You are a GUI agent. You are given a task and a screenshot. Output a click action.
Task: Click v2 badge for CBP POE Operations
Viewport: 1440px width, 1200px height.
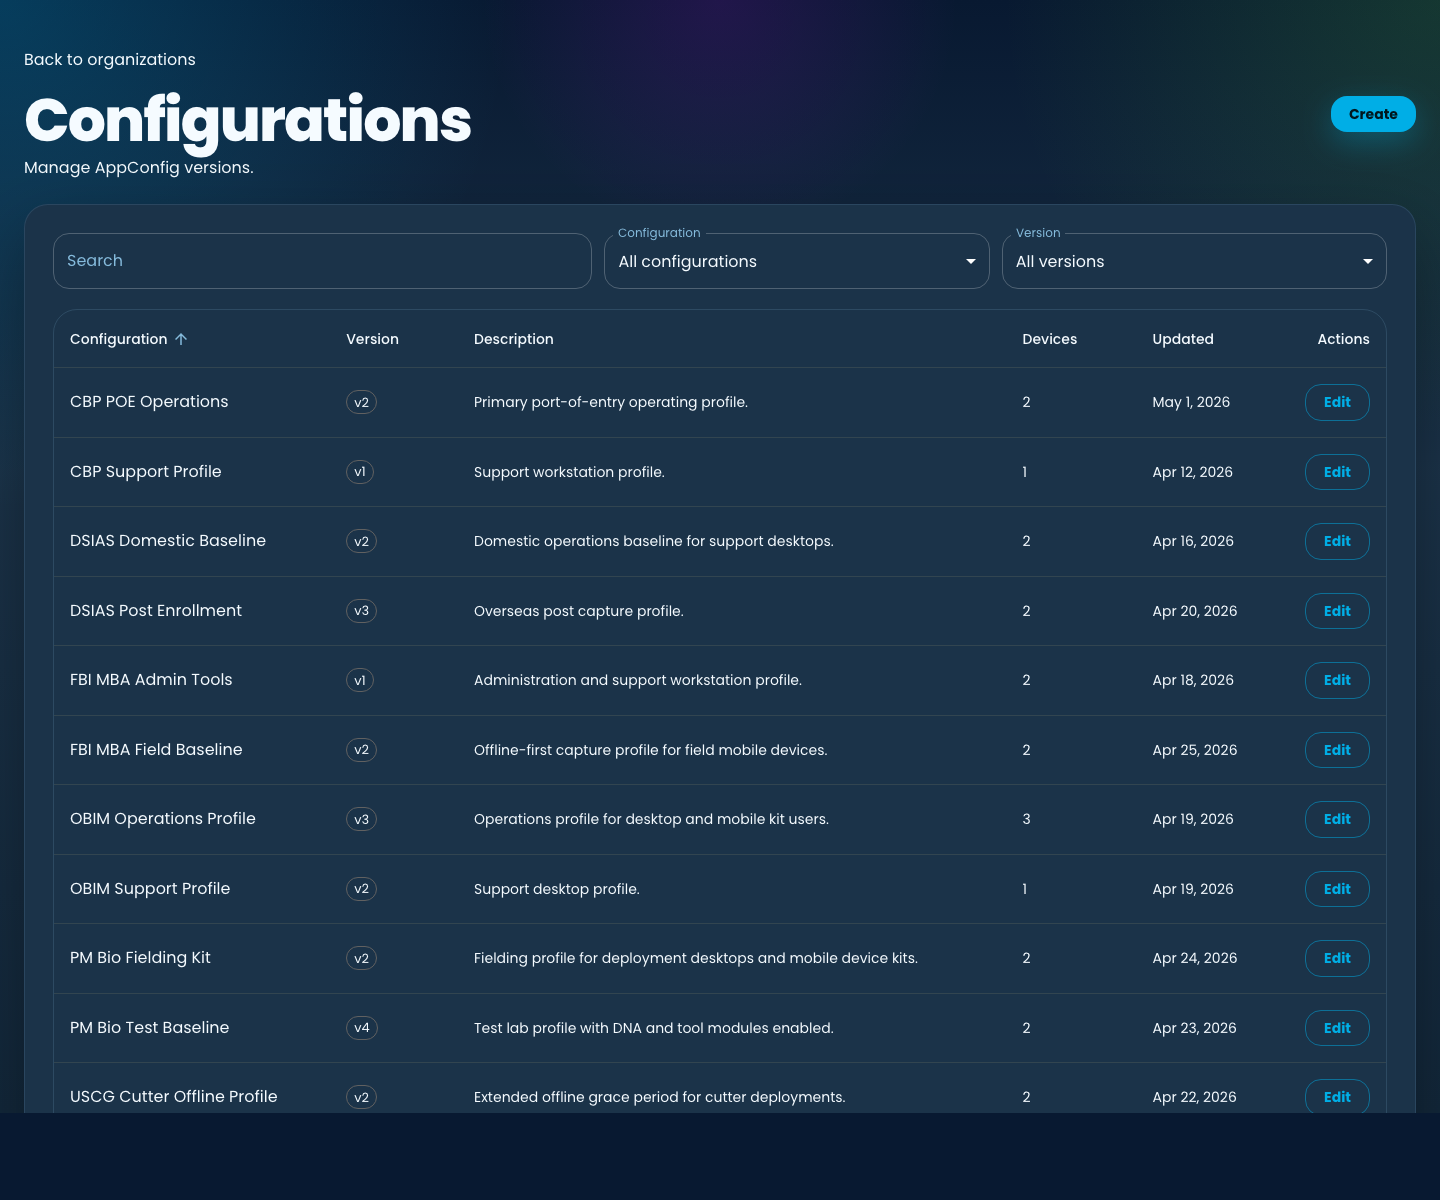click(x=361, y=402)
